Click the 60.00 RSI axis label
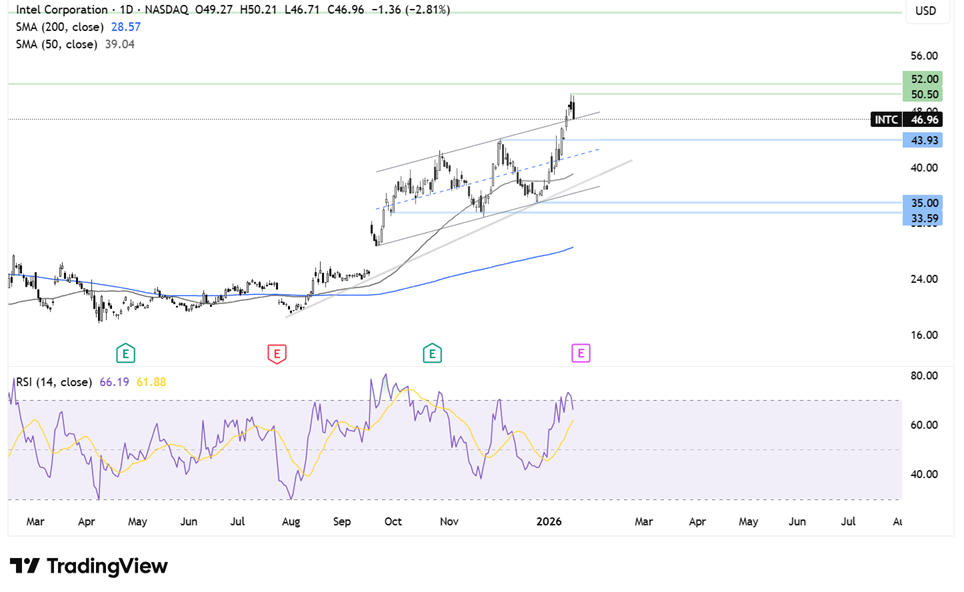The width and height of the screenshot is (964, 592). (924, 425)
